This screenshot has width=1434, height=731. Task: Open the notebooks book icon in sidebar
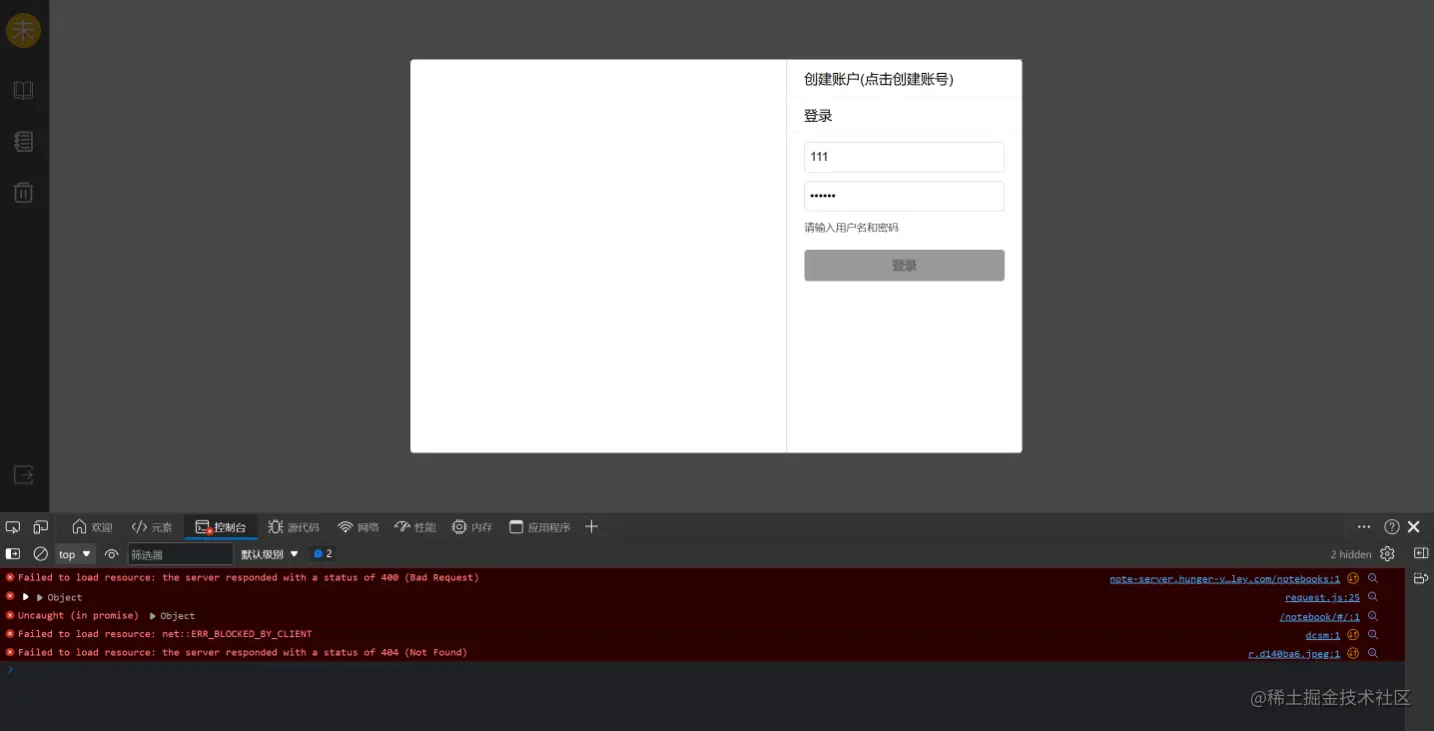pos(23,90)
